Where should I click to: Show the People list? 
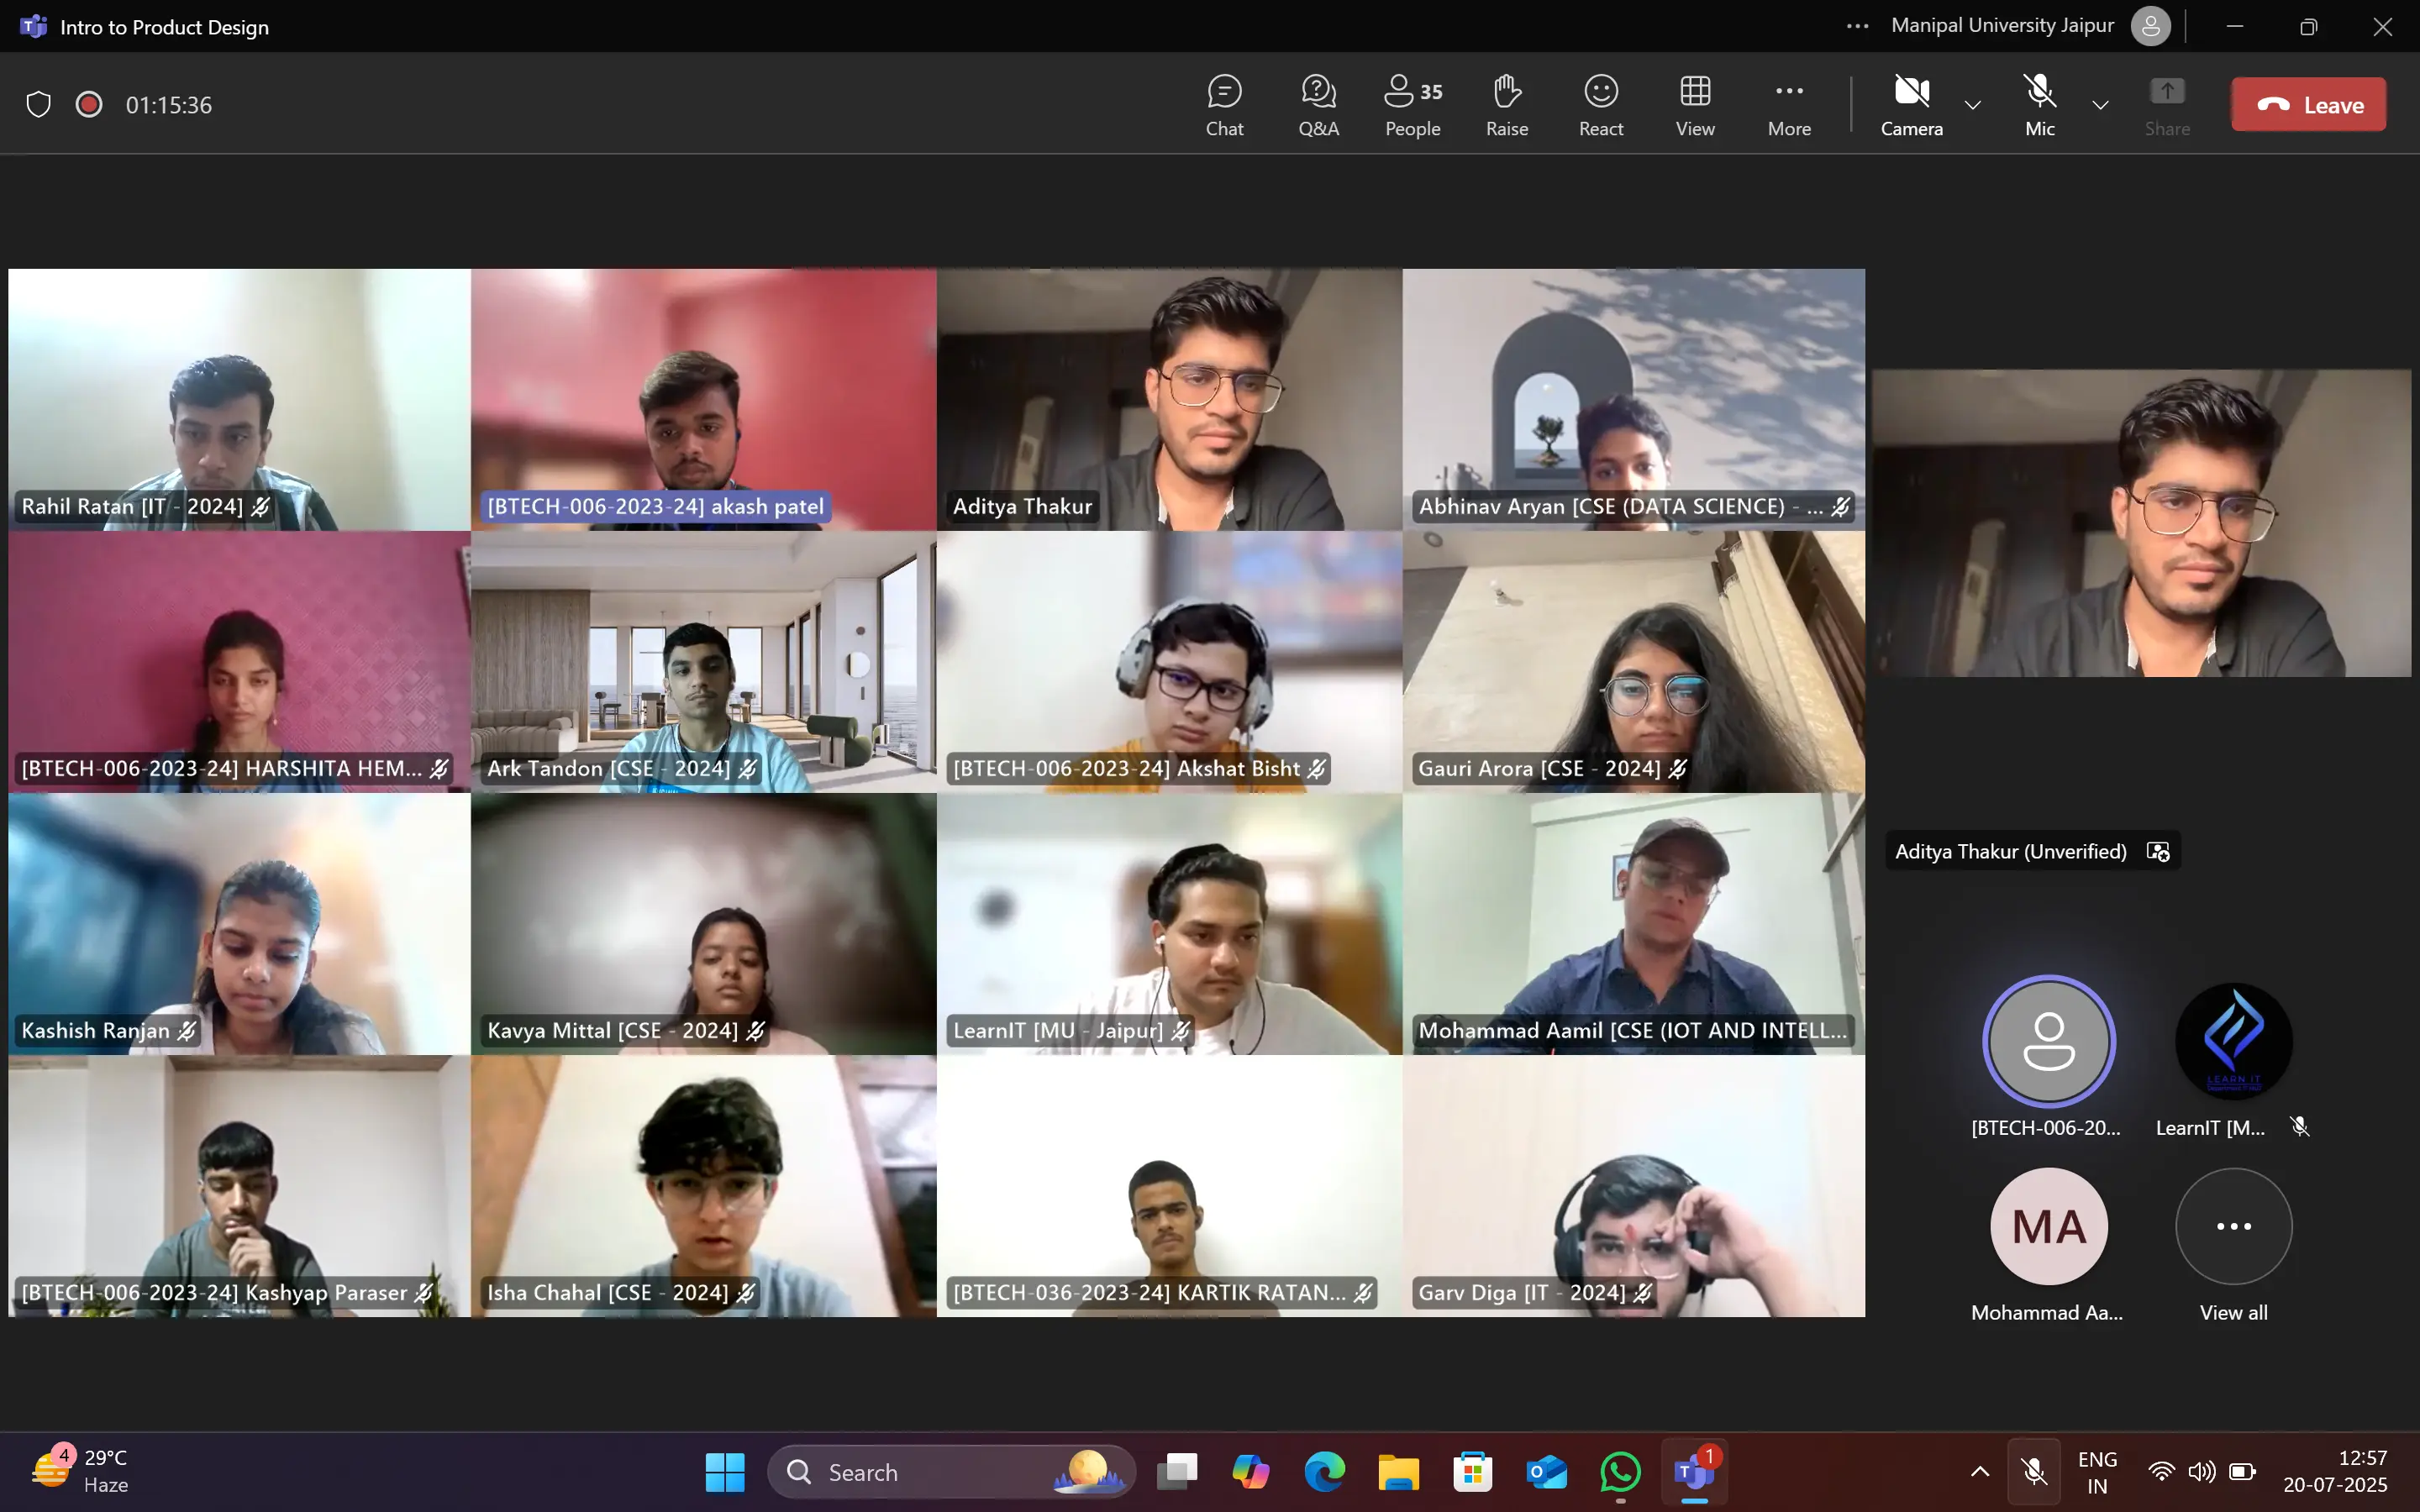point(1411,103)
